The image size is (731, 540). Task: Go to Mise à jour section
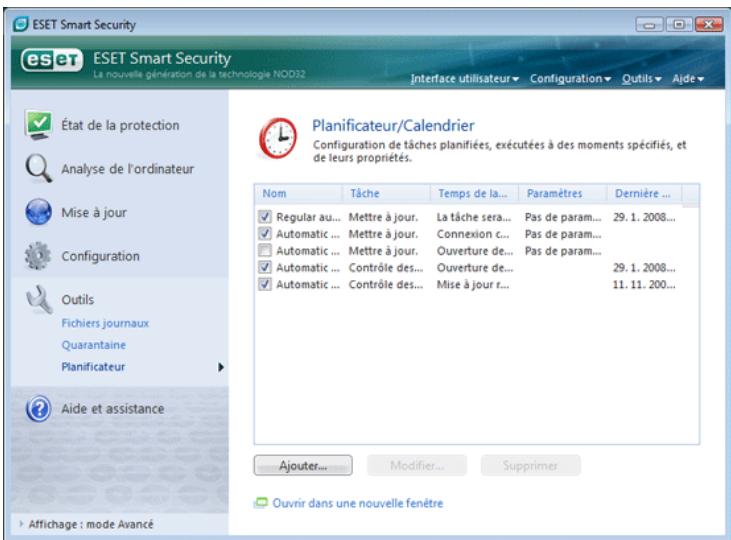coord(94,213)
